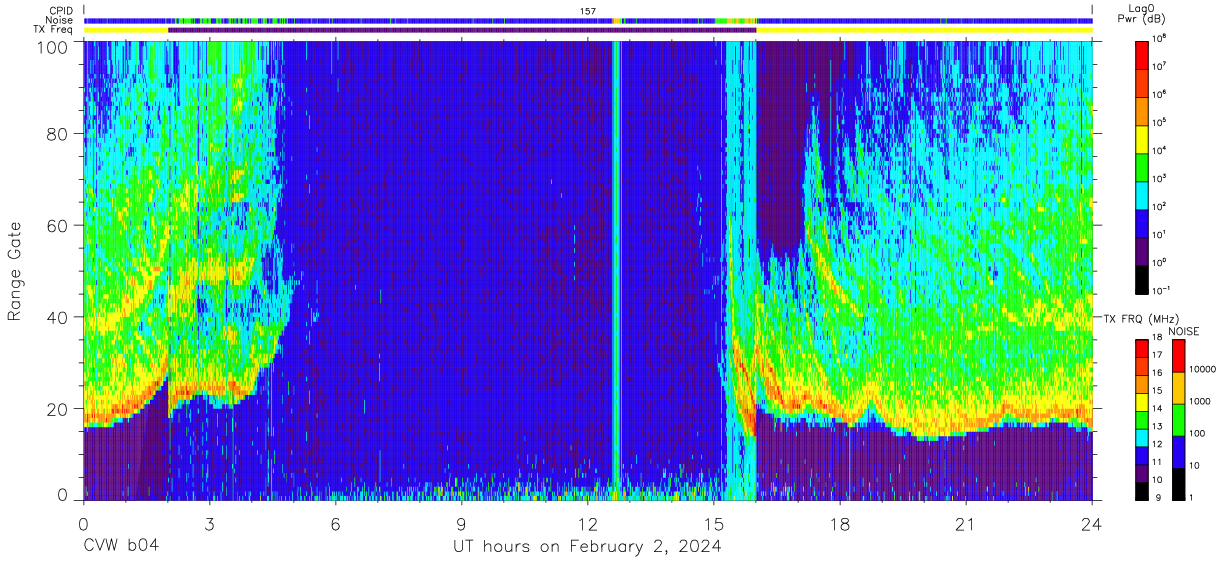Click the Noise row label at top left
Image resolution: width=1228 pixels, height=567 pixels.
tap(60, 20)
